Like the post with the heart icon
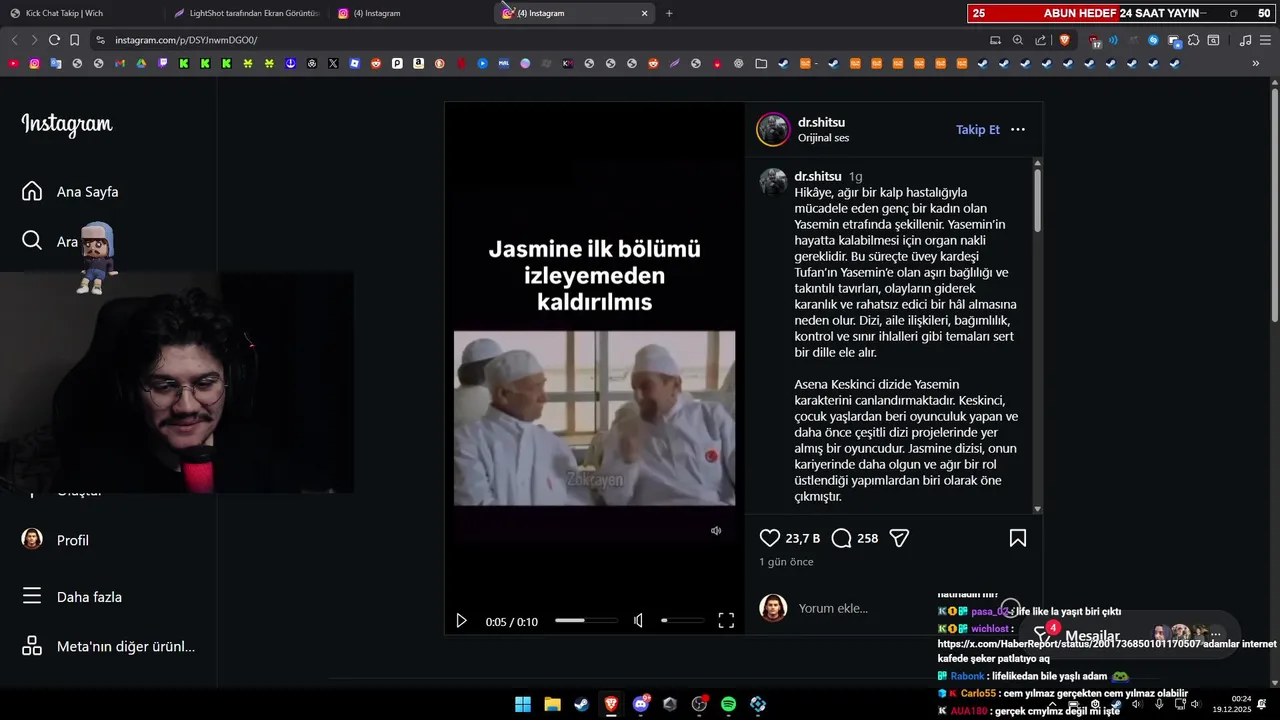This screenshot has width=1280, height=720. 770,538
